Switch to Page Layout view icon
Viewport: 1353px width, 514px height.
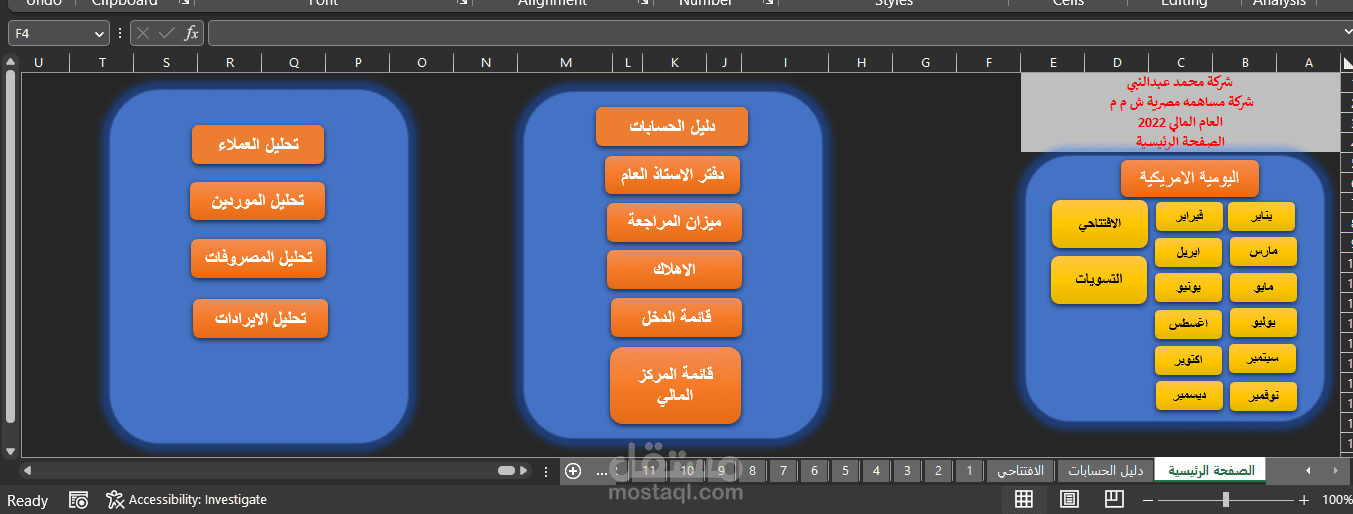pos(1069,499)
